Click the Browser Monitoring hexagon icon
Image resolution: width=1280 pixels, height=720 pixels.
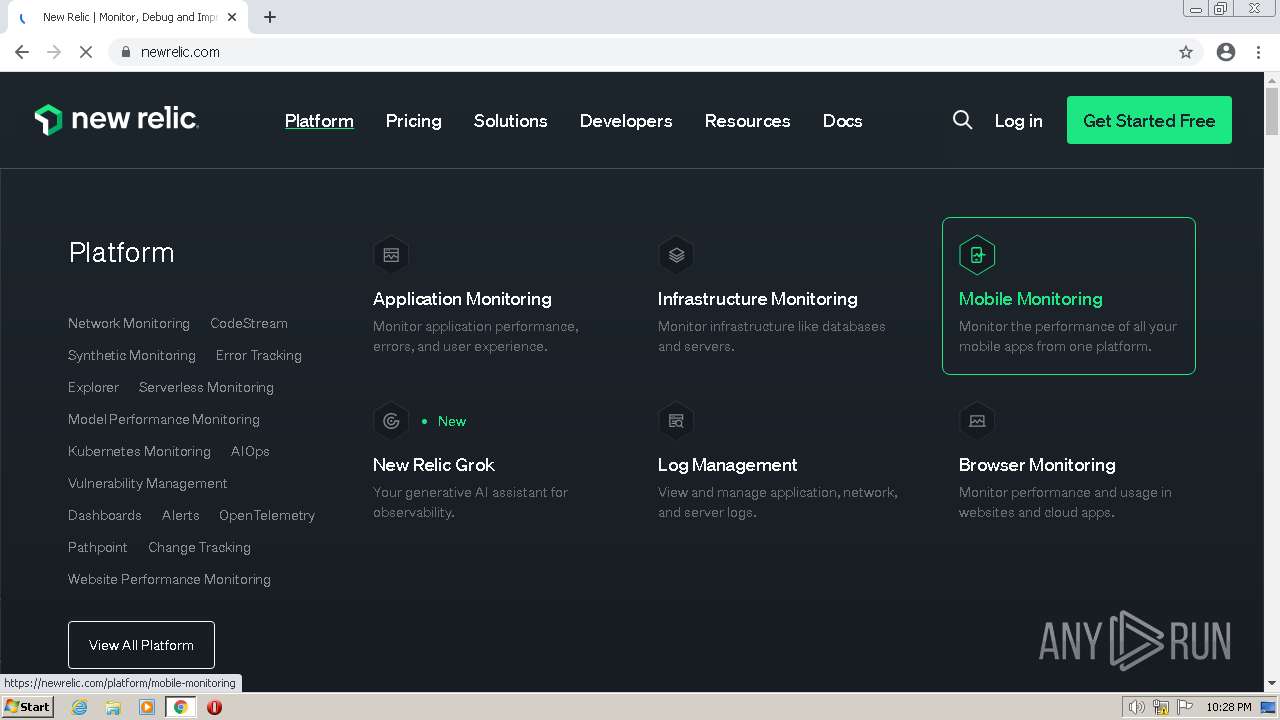click(x=977, y=421)
